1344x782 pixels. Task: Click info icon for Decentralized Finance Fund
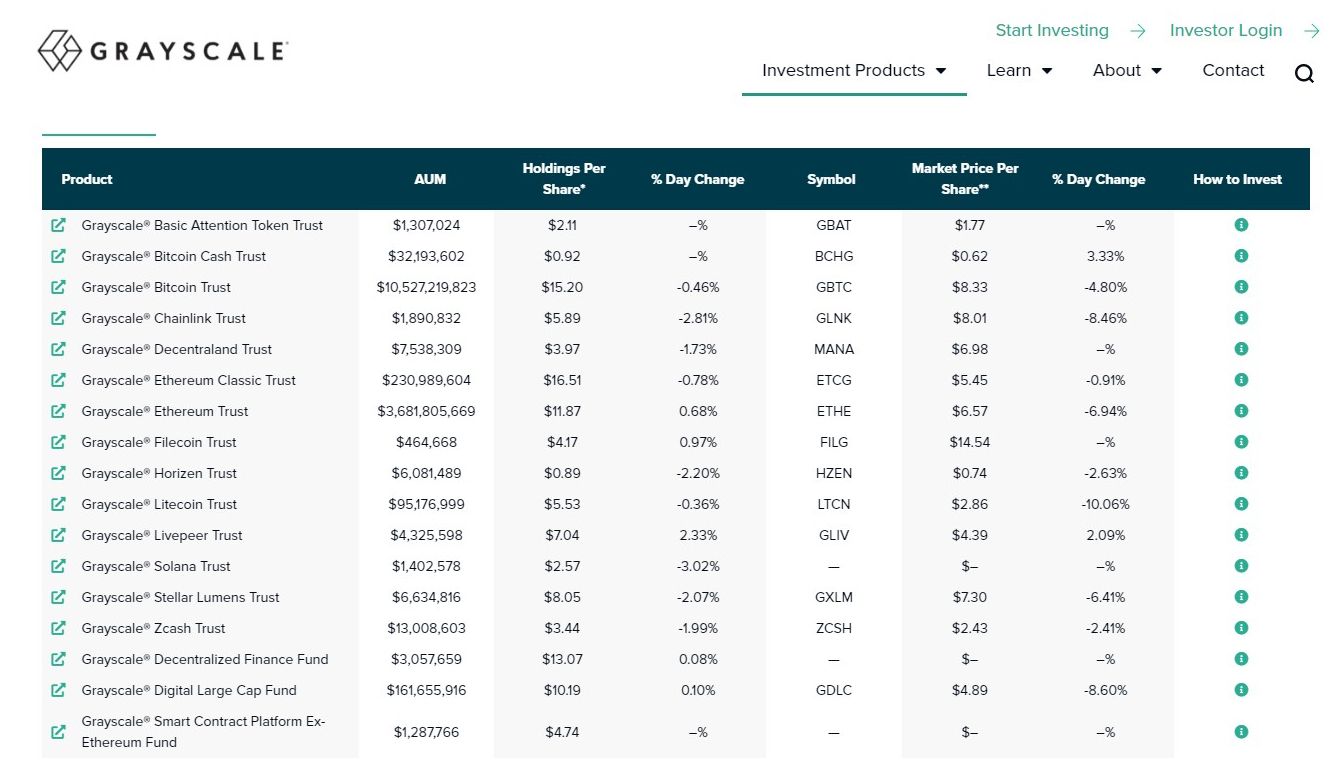click(x=1241, y=659)
